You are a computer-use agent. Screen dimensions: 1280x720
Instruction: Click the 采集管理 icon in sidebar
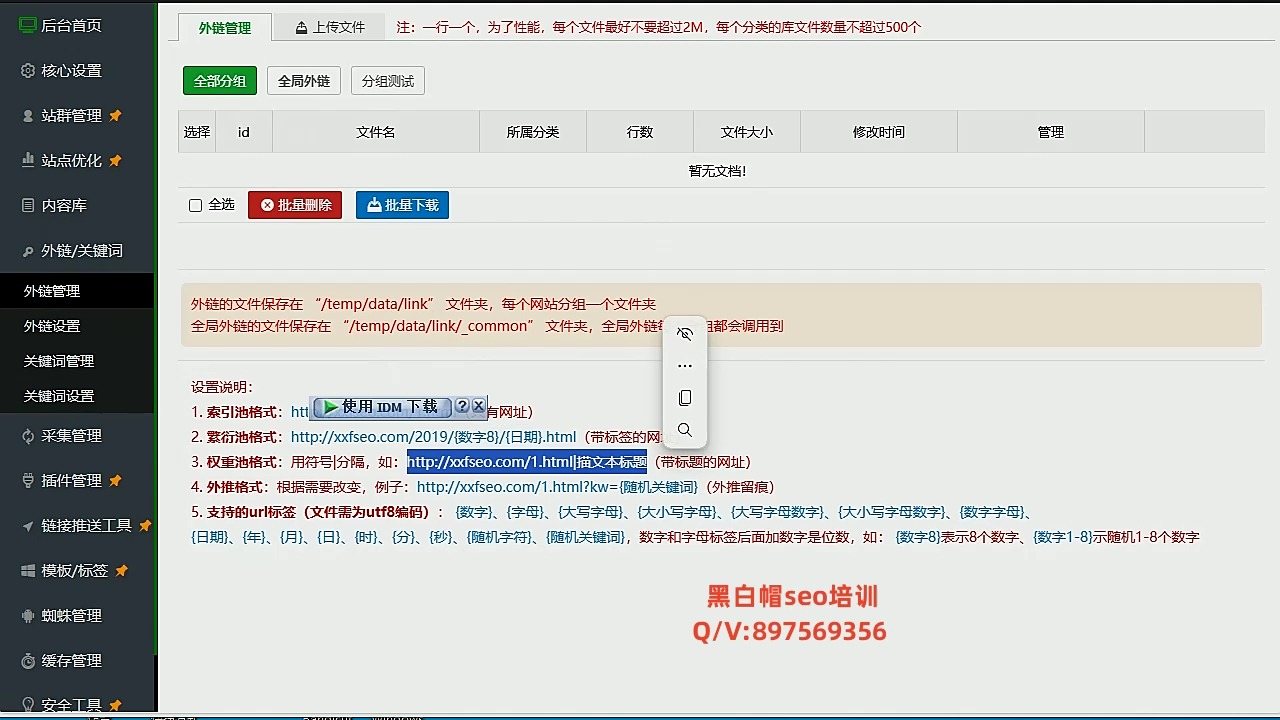[x=28, y=436]
